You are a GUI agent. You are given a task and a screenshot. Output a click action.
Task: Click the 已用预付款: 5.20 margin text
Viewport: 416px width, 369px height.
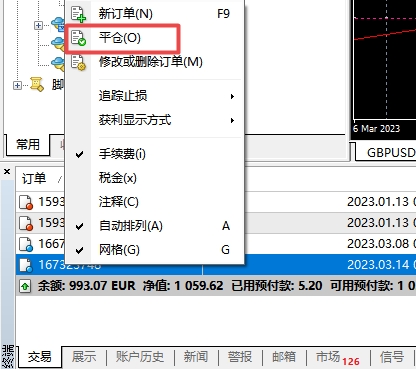[x=277, y=286]
